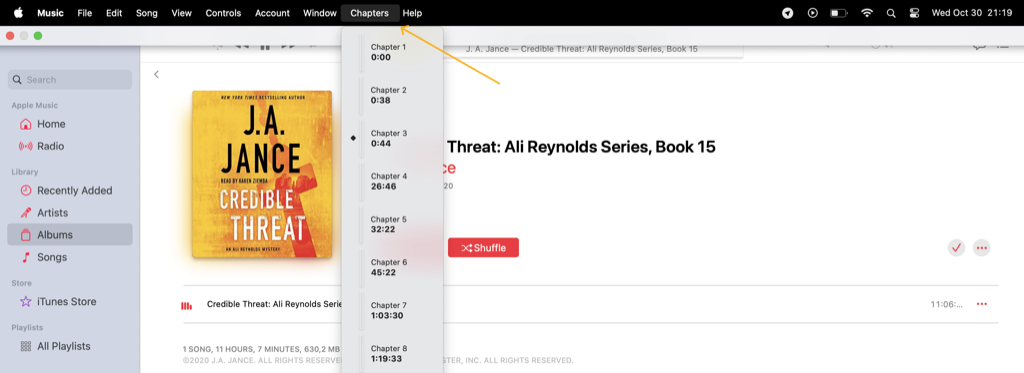Open the View menu

(x=182, y=13)
